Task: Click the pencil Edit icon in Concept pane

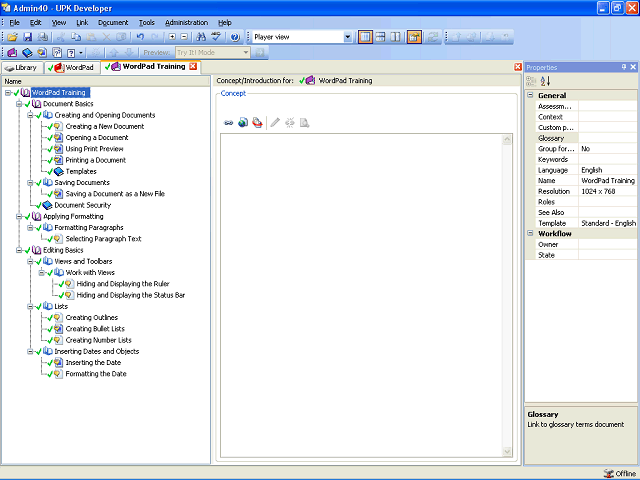Action: [x=275, y=122]
